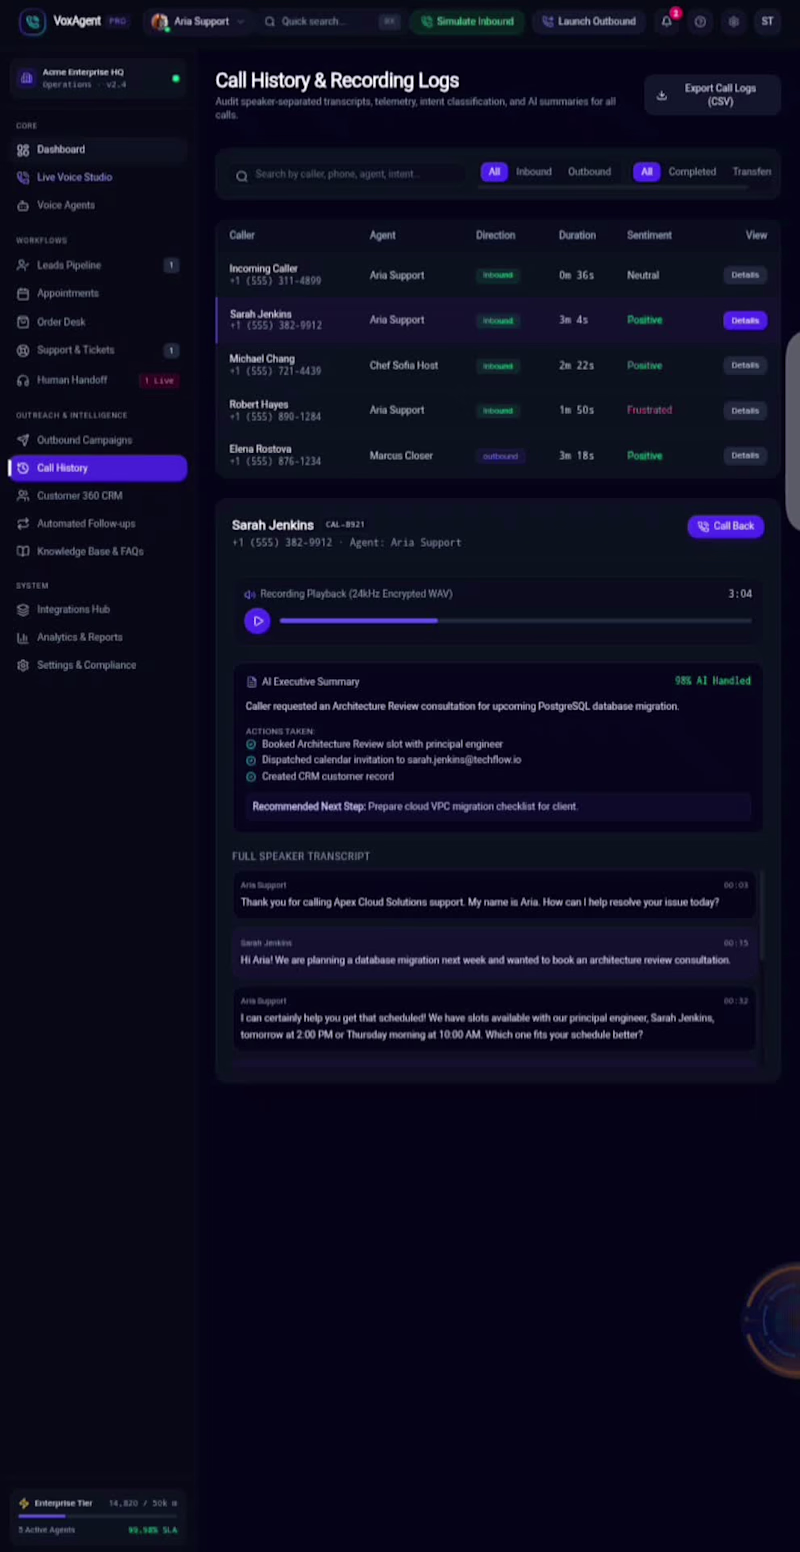Open the gear settings icon in top bar

734,21
